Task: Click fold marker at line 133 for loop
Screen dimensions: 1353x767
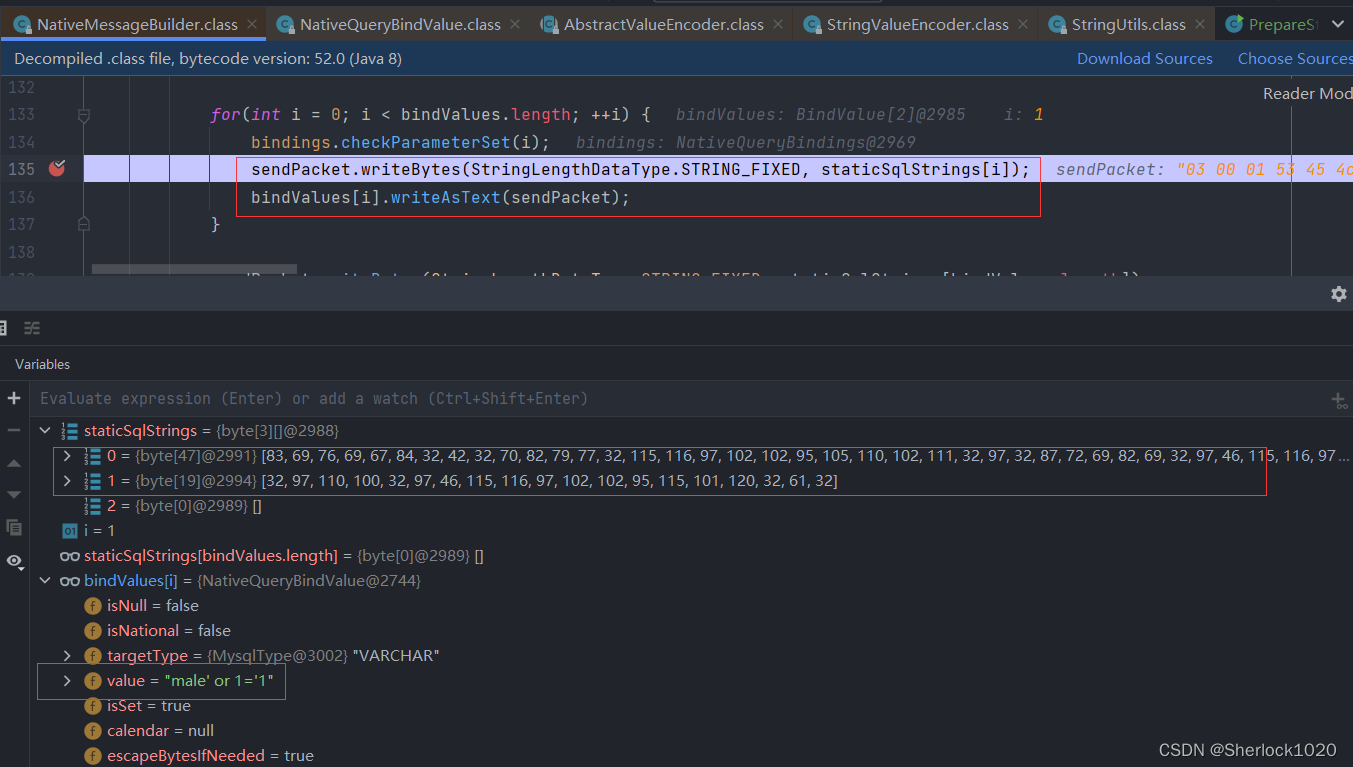Action: [x=84, y=115]
